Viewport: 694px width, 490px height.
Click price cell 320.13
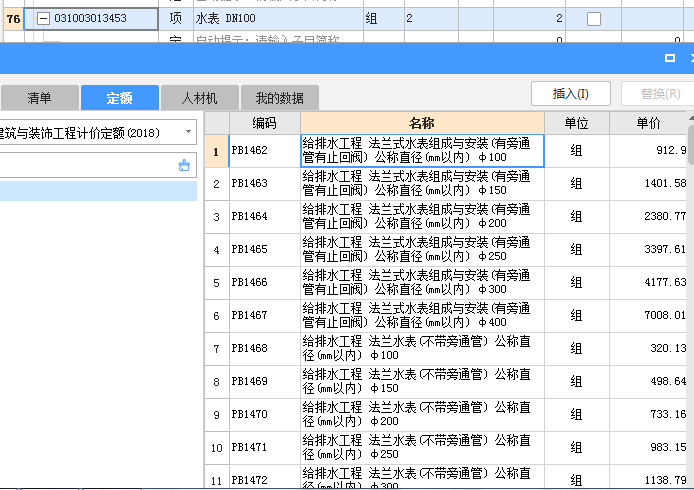[x=648, y=349]
